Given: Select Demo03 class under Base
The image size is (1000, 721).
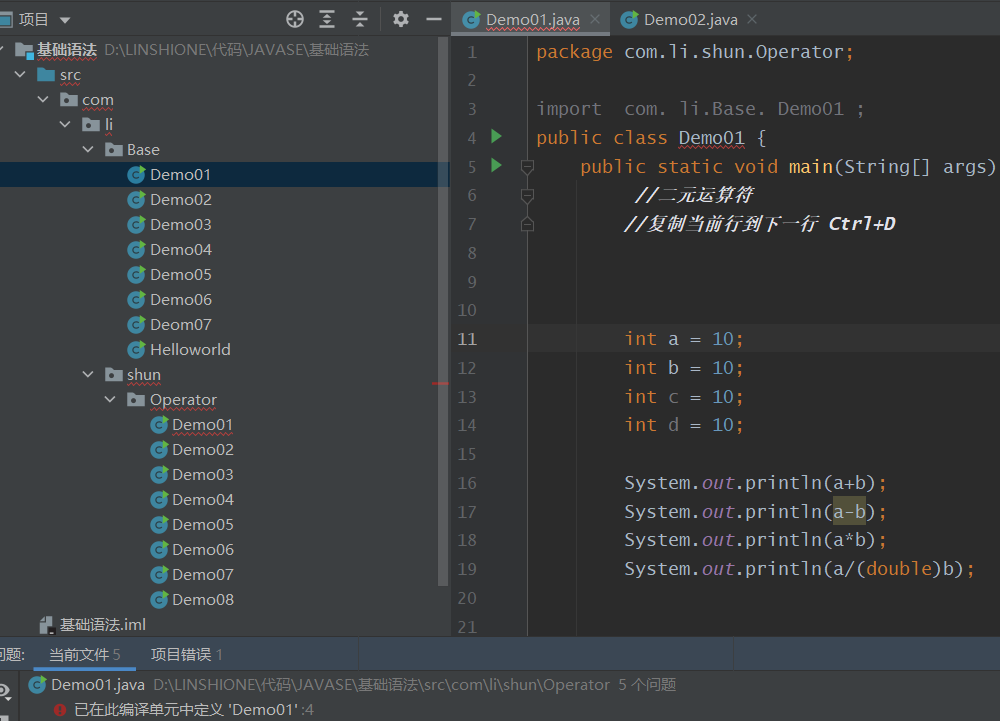Looking at the screenshot, I should point(180,224).
